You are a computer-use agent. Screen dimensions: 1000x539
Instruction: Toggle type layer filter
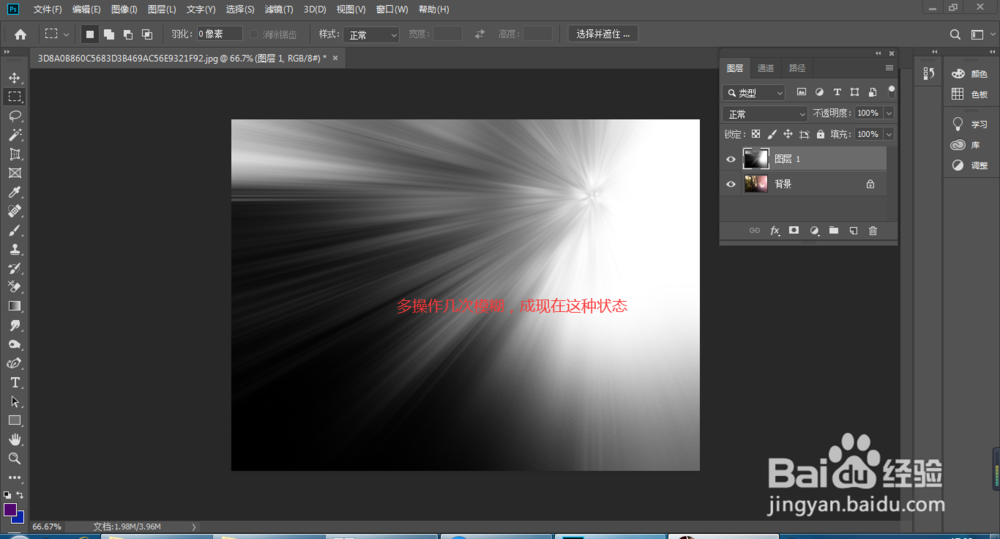click(837, 92)
